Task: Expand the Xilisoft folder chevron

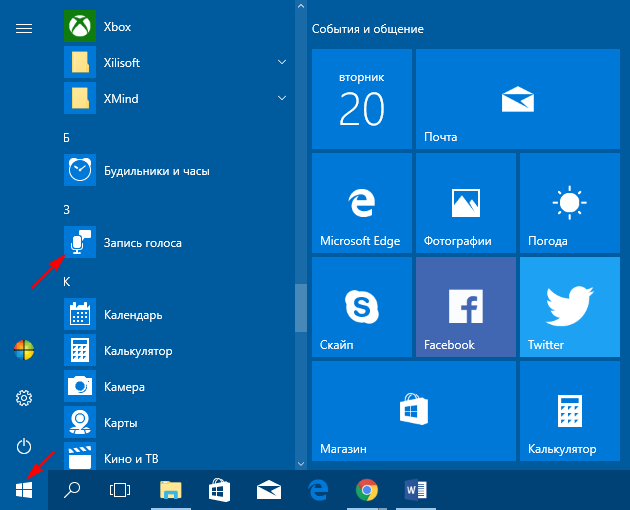Action: click(282, 63)
